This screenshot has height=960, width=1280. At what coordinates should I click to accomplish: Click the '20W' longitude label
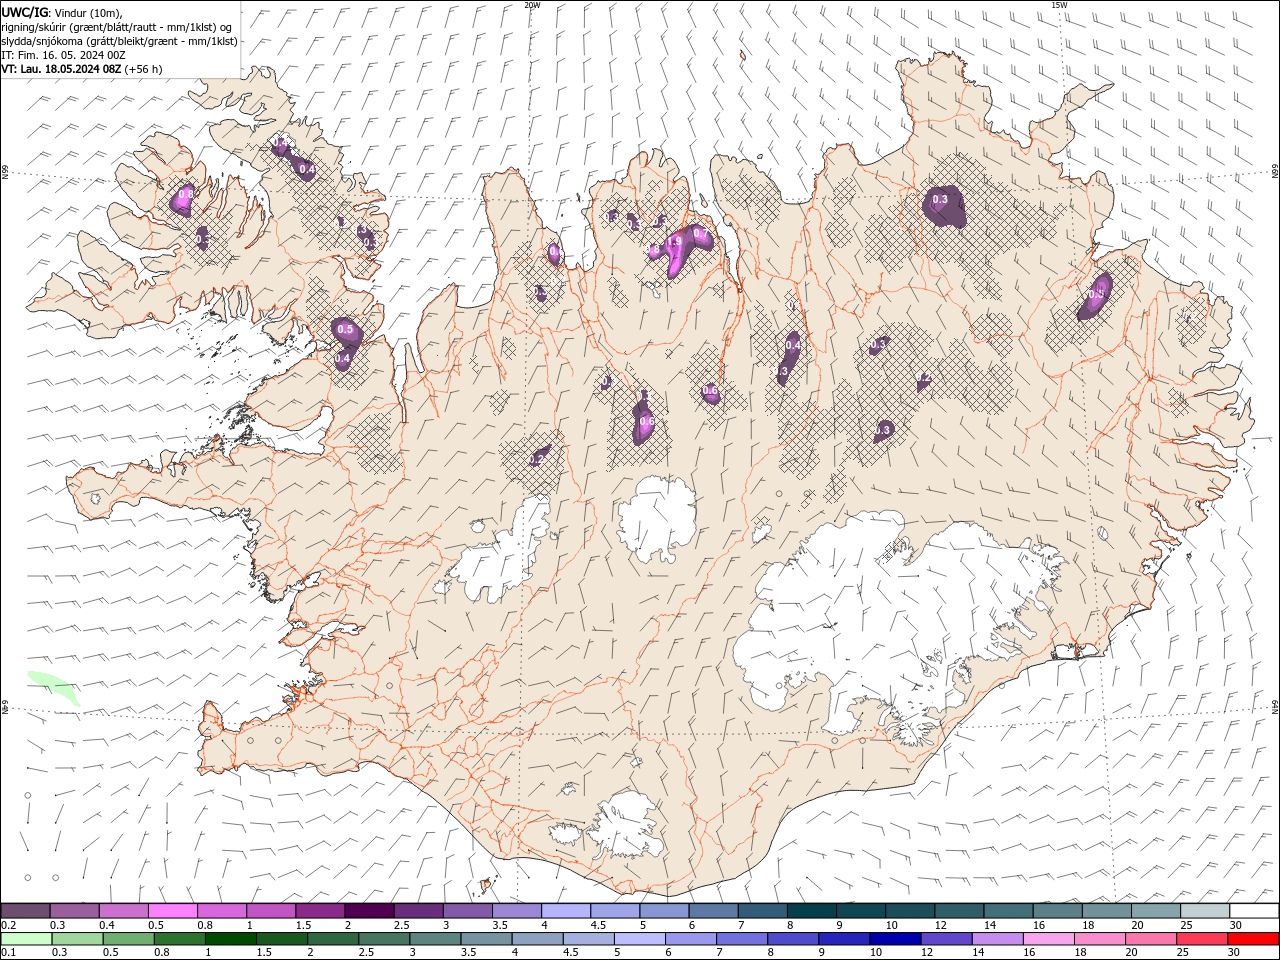tap(532, 5)
